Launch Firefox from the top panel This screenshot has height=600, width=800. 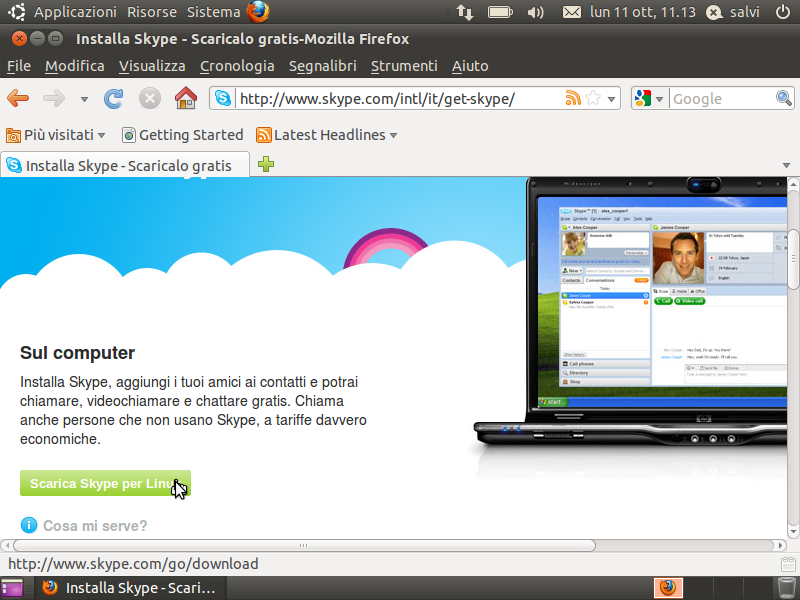click(x=258, y=12)
